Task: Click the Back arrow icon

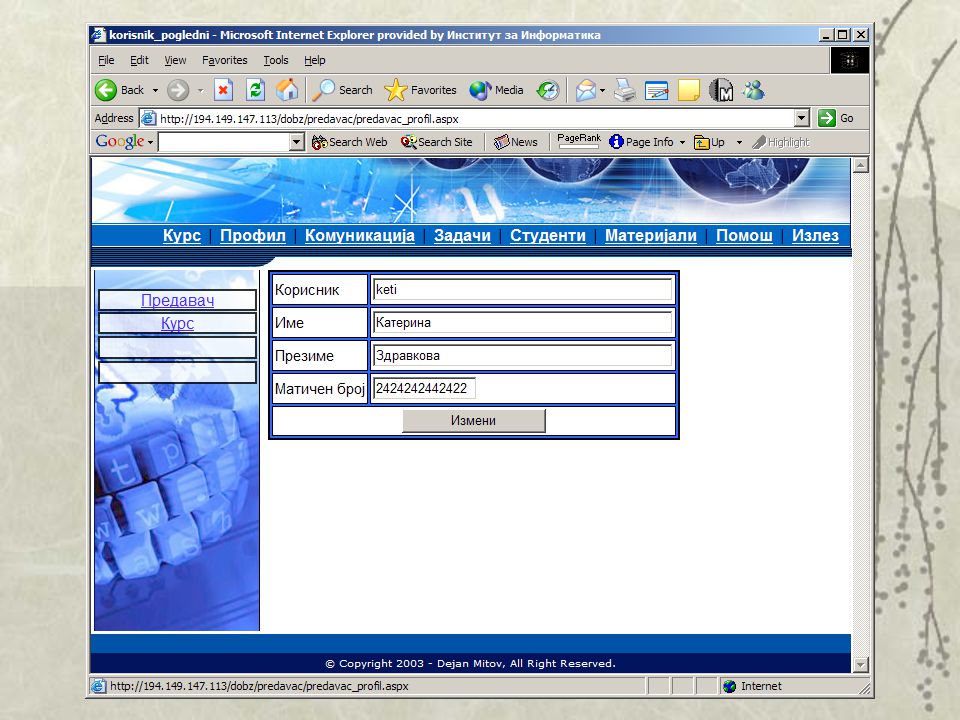Action: pyautogui.click(x=106, y=90)
